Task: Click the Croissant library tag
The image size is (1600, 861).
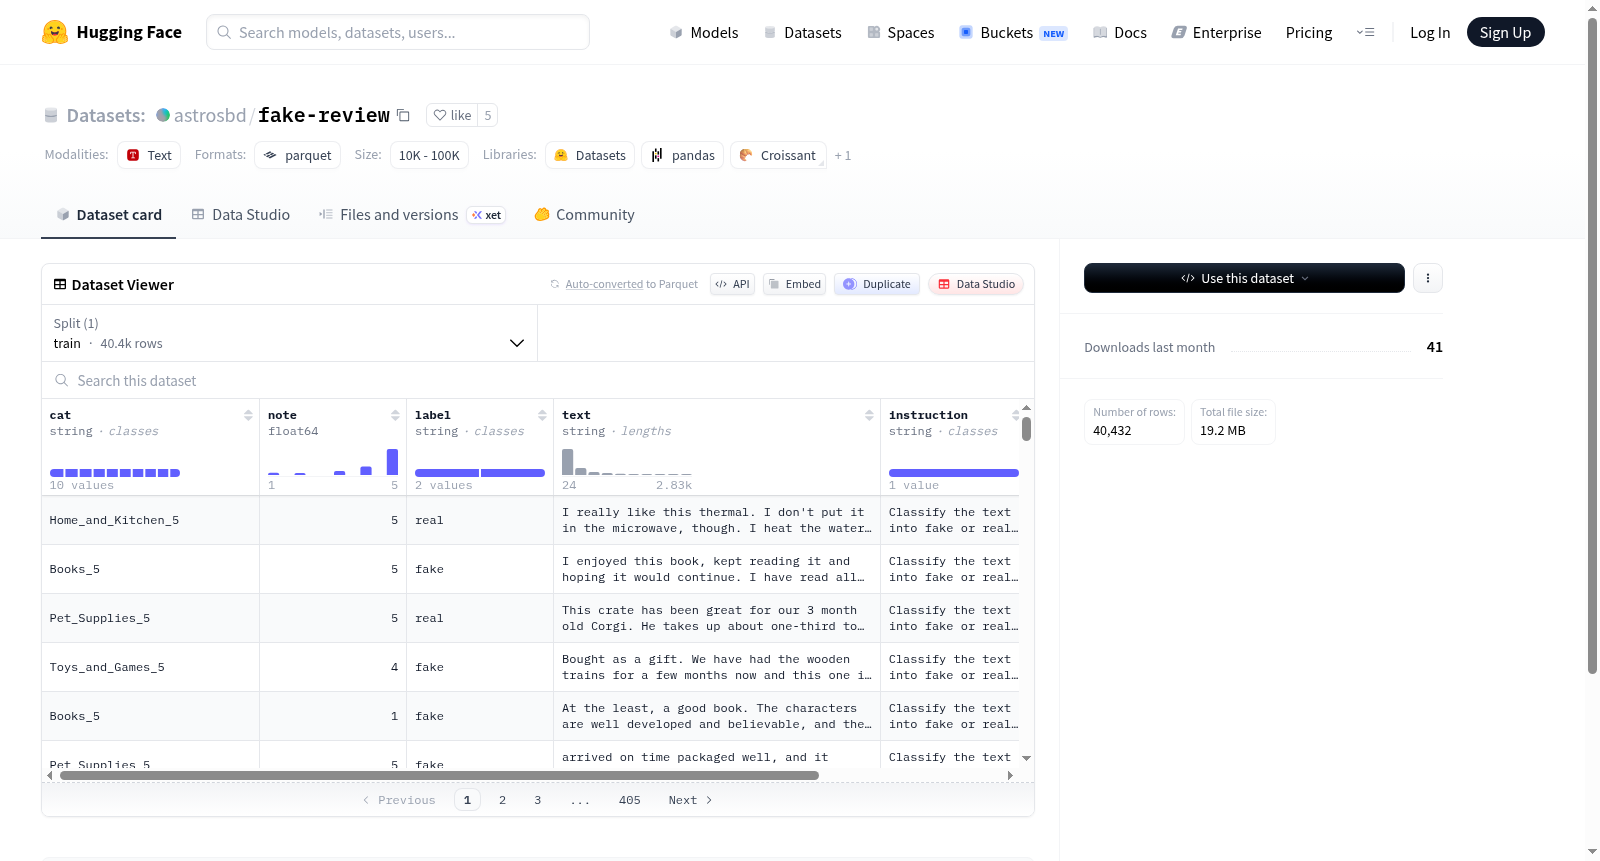Action: click(778, 155)
